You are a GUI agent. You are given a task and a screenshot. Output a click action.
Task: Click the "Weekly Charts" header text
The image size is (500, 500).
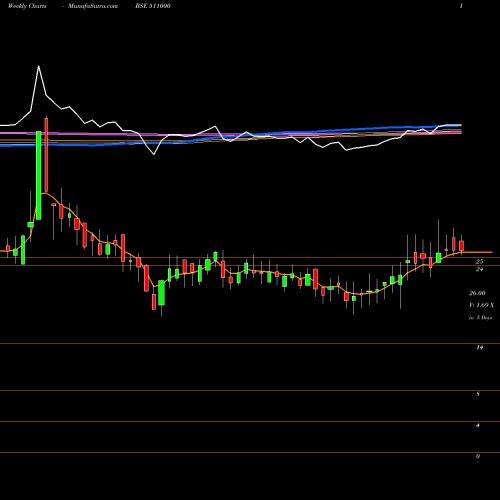27,6
